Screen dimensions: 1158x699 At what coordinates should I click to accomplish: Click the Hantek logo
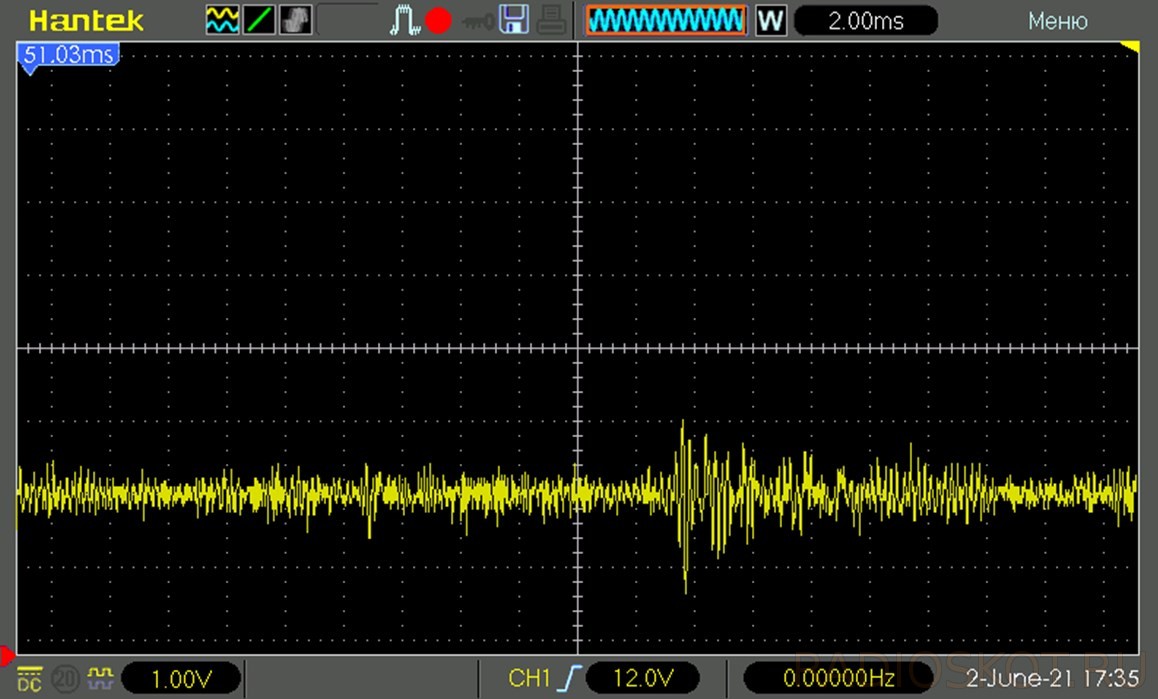[87, 20]
